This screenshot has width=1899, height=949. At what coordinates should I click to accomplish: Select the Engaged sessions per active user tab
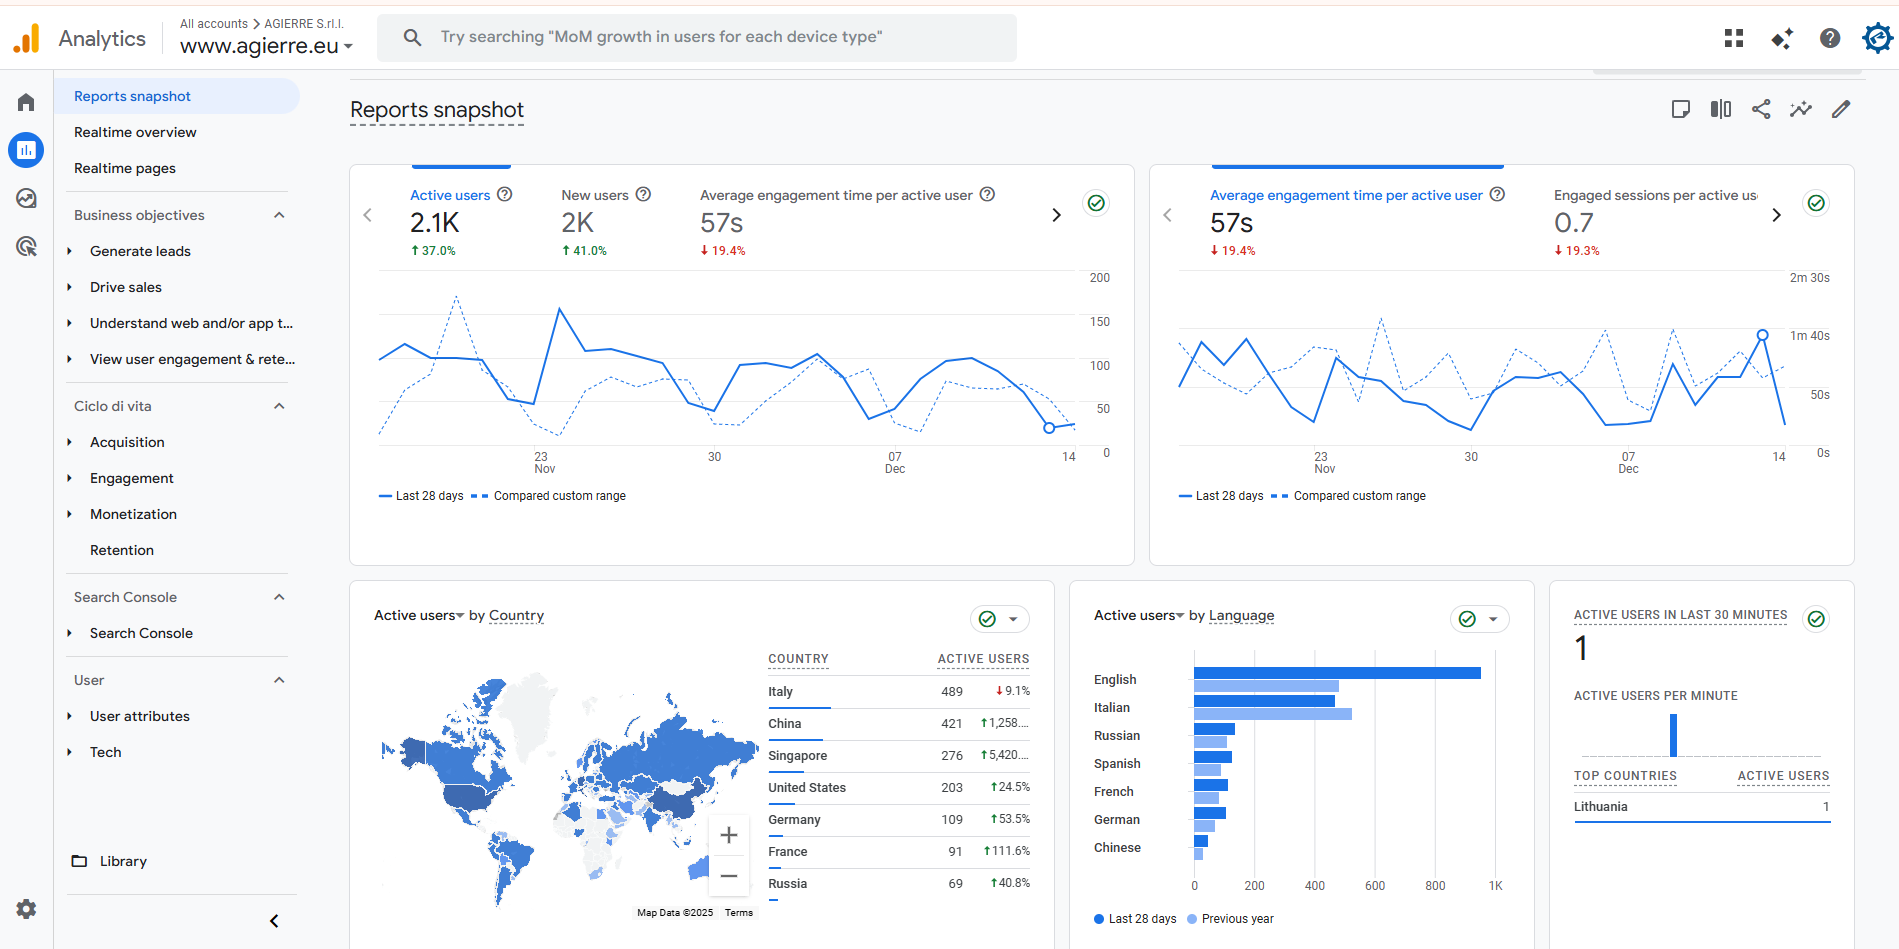(x=1656, y=222)
